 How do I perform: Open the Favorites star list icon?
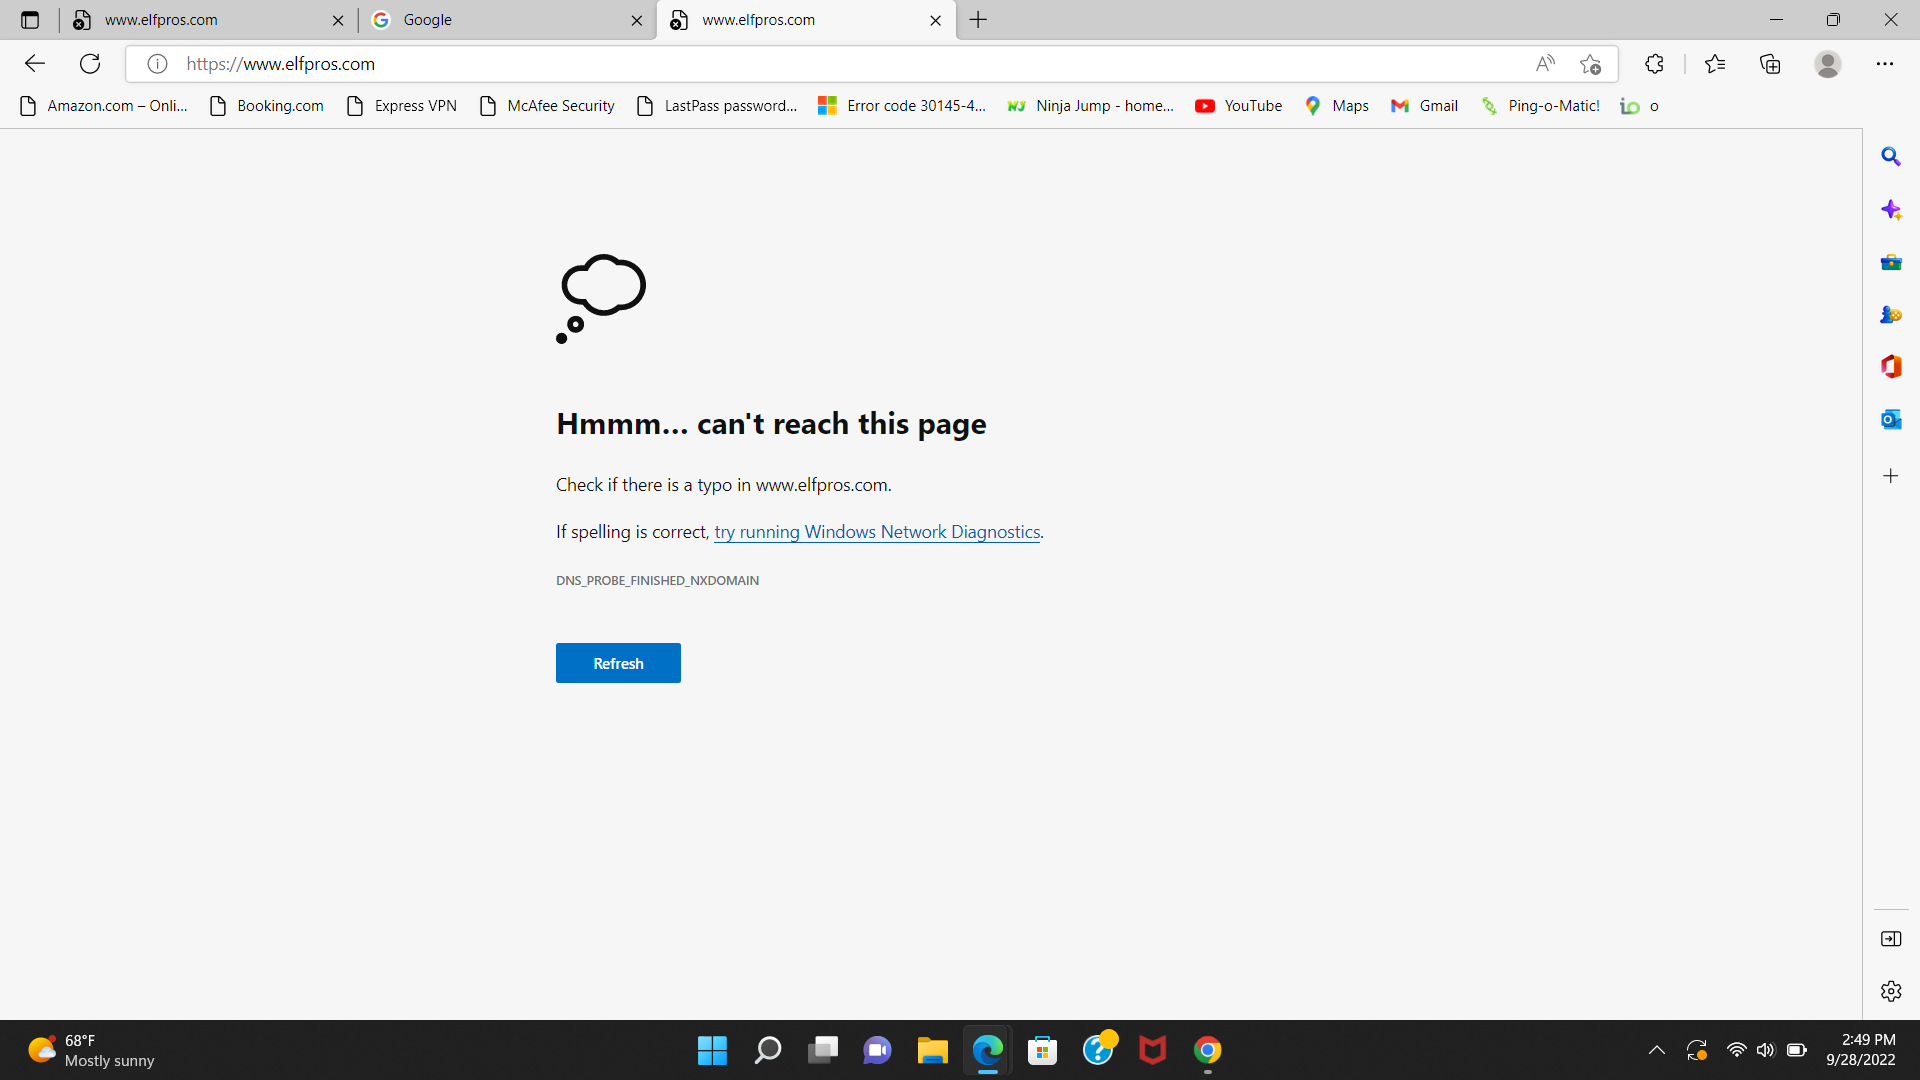(x=1715, y=64)
